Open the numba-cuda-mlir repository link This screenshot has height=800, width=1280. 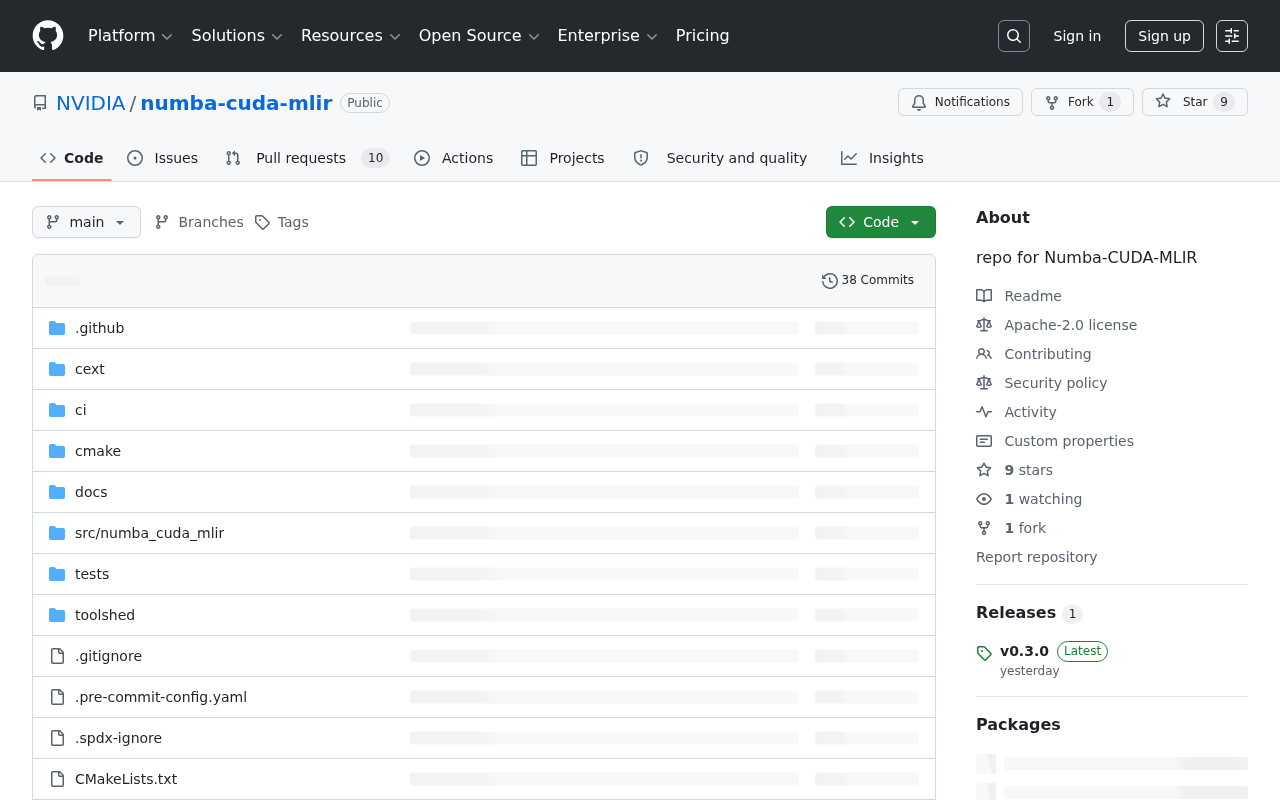(236, 103)
